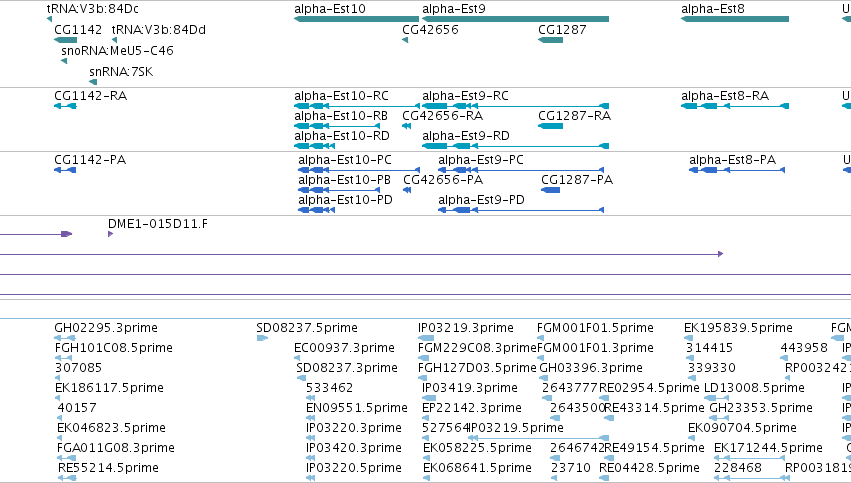Click the CG42656 small gene arrow
Viewport: 851px width, 483px height.
point(405,40)
